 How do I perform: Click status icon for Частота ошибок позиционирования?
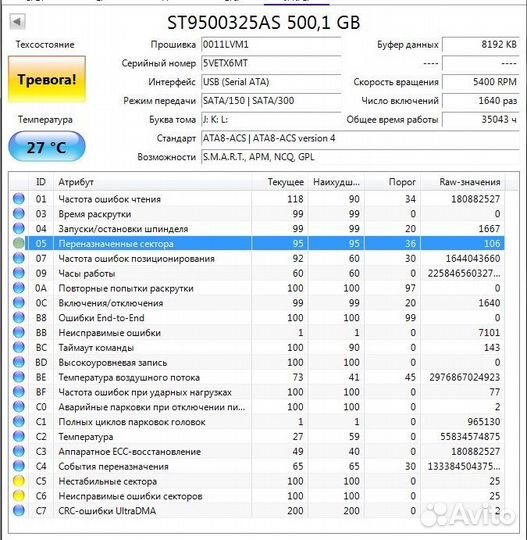pyautogui.click(x=19, y=258)
